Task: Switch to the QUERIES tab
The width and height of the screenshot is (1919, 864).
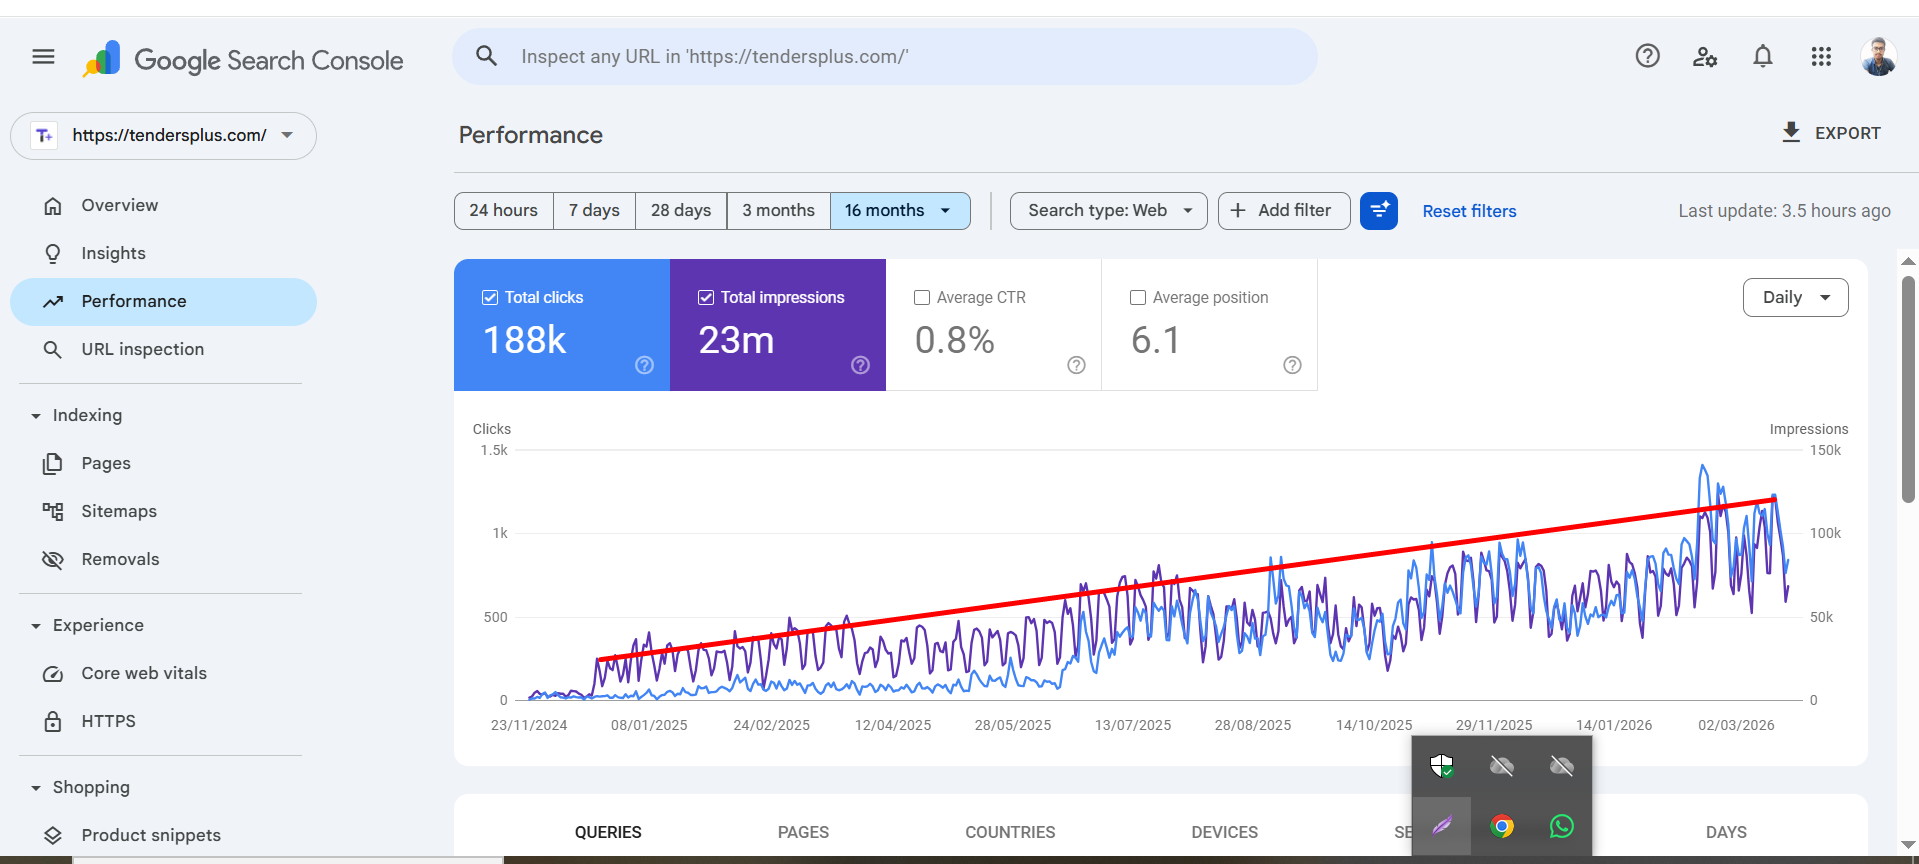Action: (608, 832)
